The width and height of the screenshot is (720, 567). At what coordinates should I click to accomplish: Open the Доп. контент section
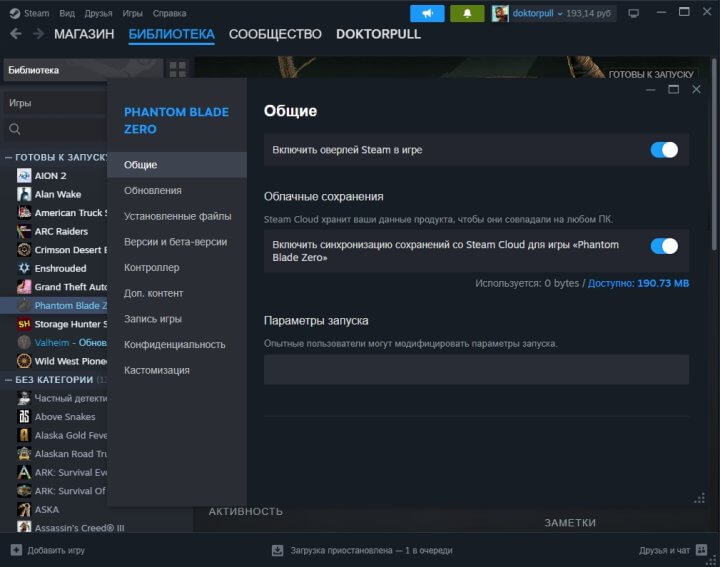click(x=177, y=293)
